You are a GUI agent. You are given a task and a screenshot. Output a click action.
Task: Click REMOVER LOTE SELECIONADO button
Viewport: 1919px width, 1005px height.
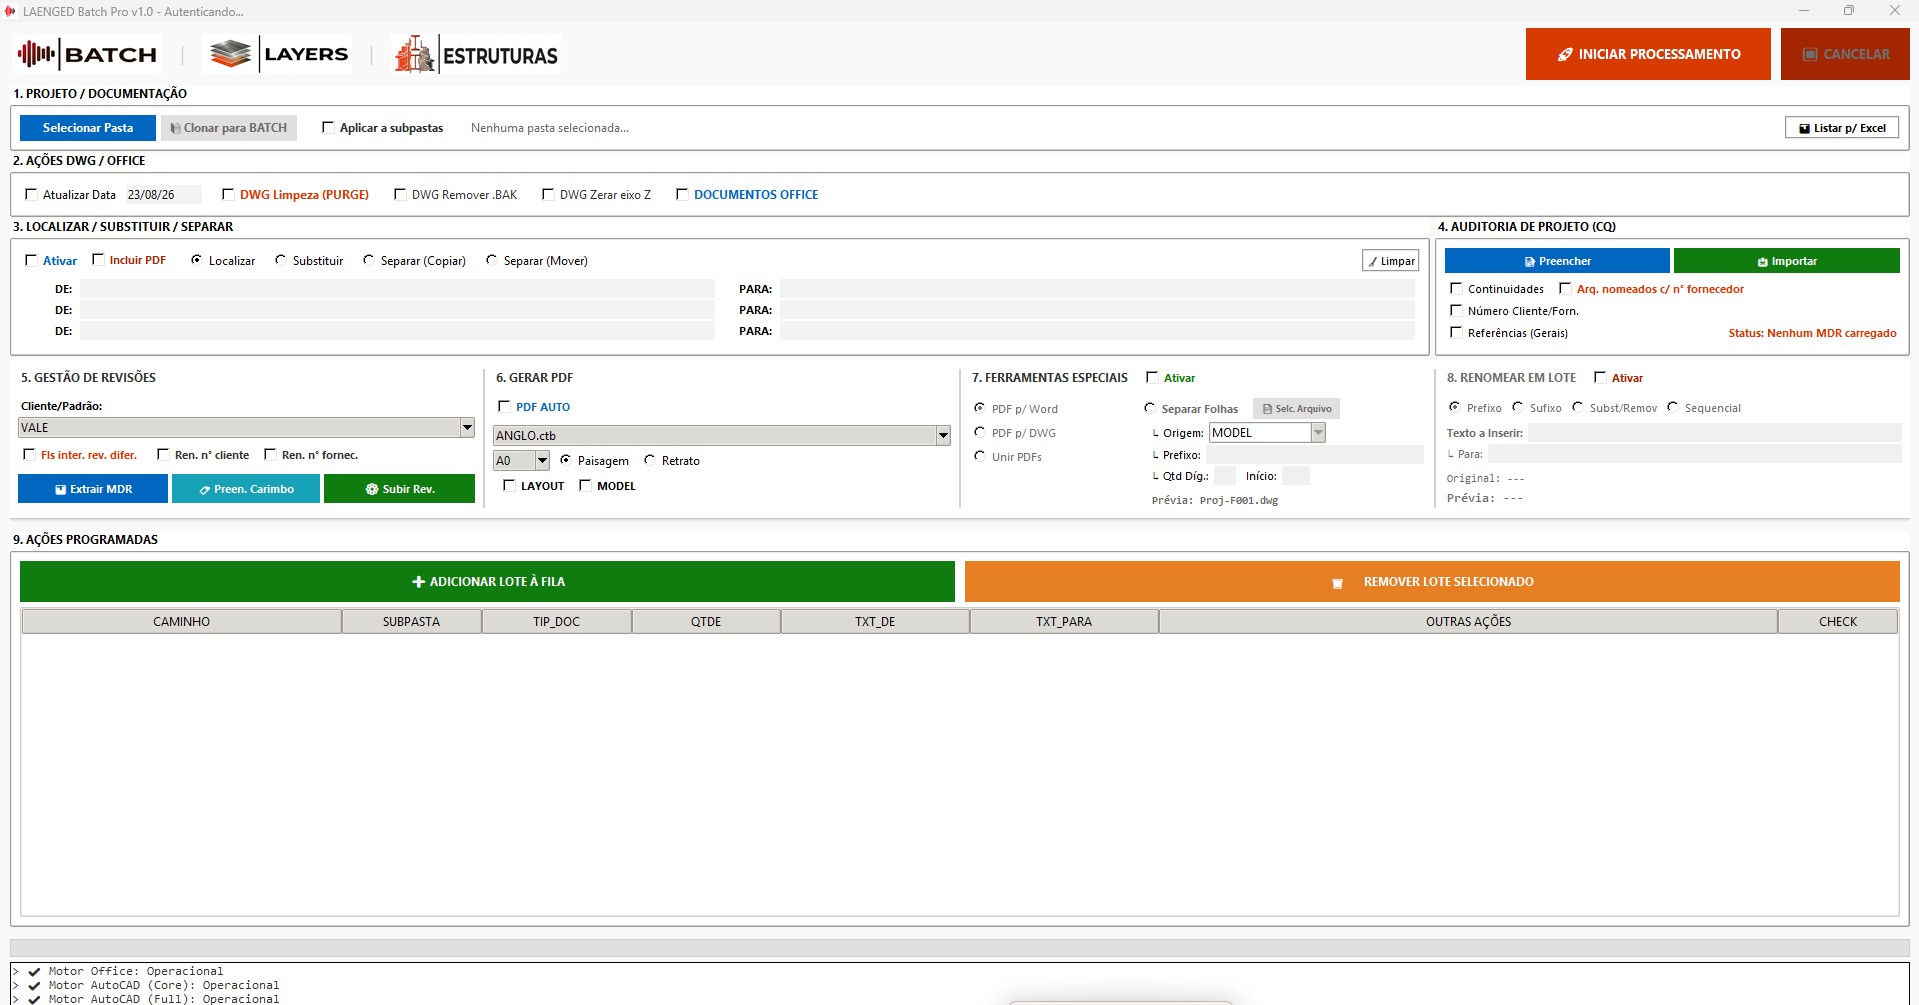coord(1432,581)
